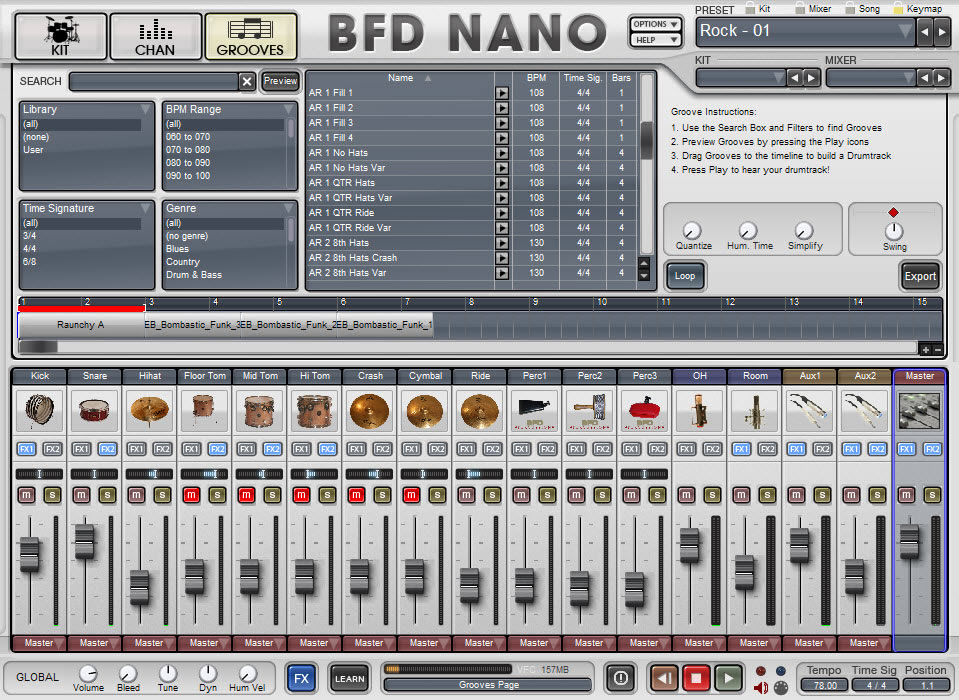The width and height of the screenshot is (959, 700).
Task: Solo the Ride channel
Action: tap(492, 495)
